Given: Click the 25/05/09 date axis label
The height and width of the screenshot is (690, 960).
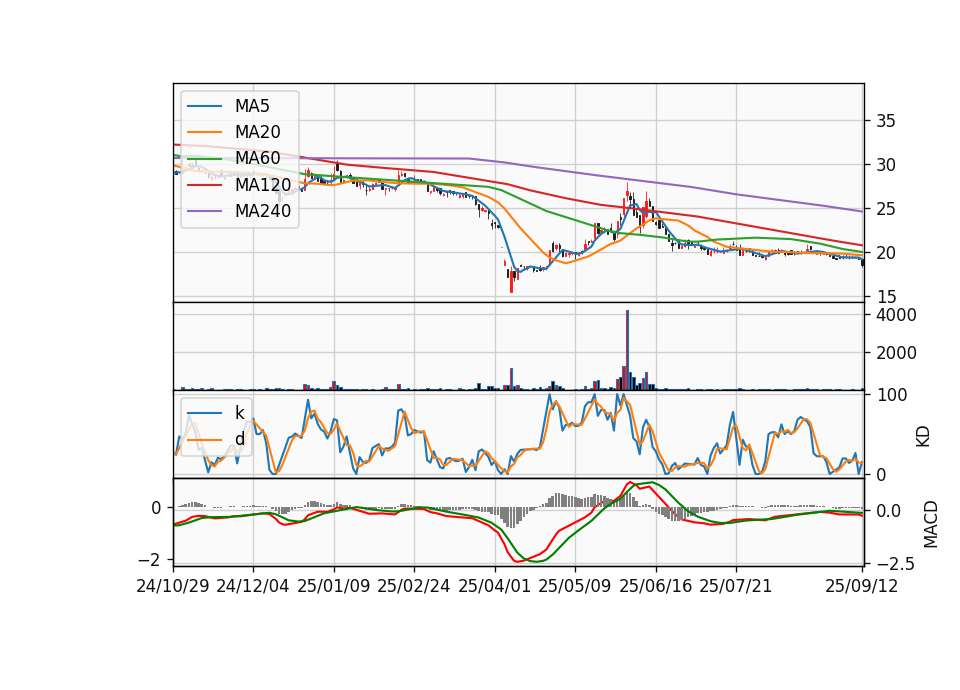Looking at the screenshot, I should [575, 586].
